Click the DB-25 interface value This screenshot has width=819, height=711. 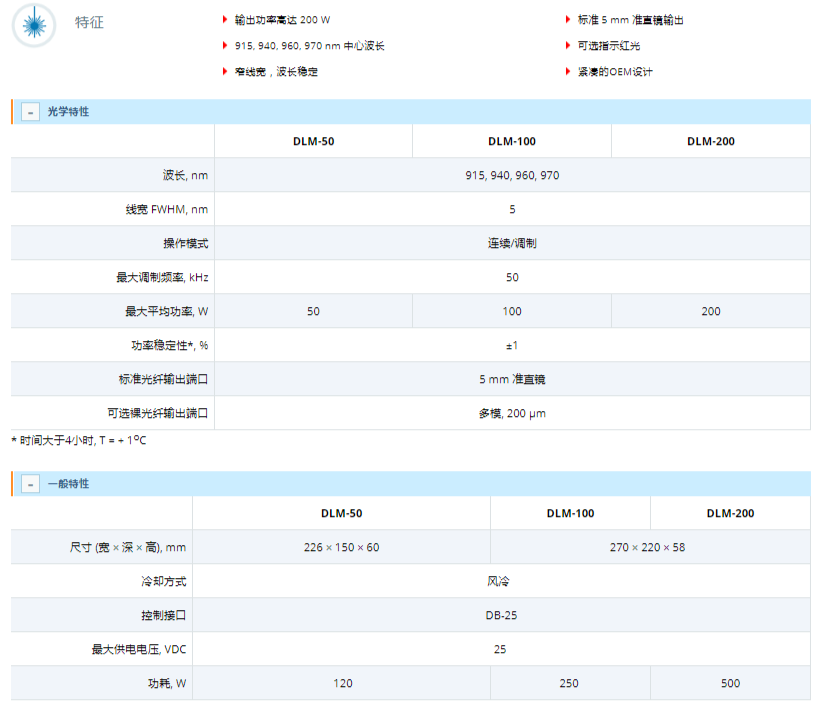[501, 615]
